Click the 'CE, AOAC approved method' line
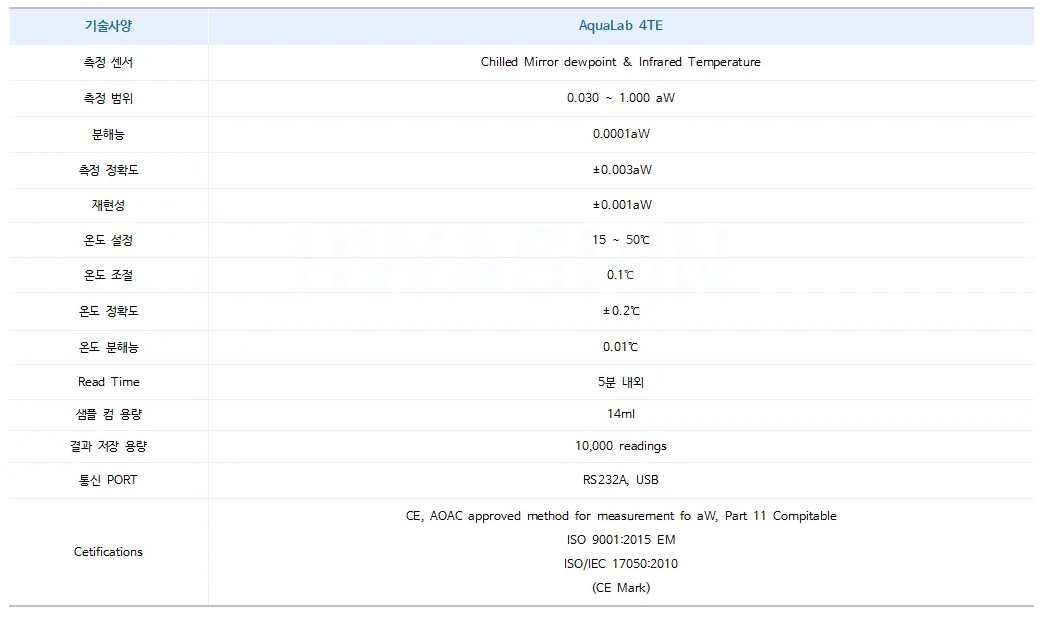Viewport: 1049px width, 618px height. pyautogui.click(x=621, y=516)
